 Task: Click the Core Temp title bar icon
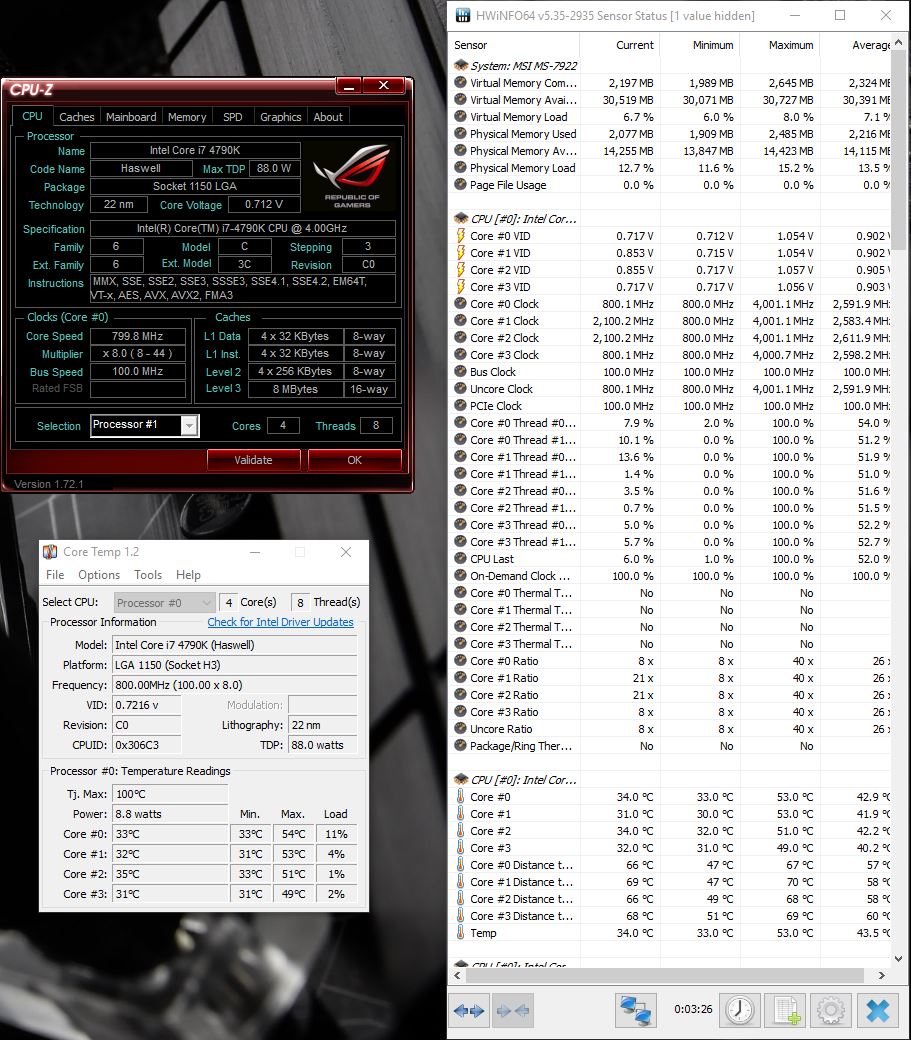[x=50, y=551]
